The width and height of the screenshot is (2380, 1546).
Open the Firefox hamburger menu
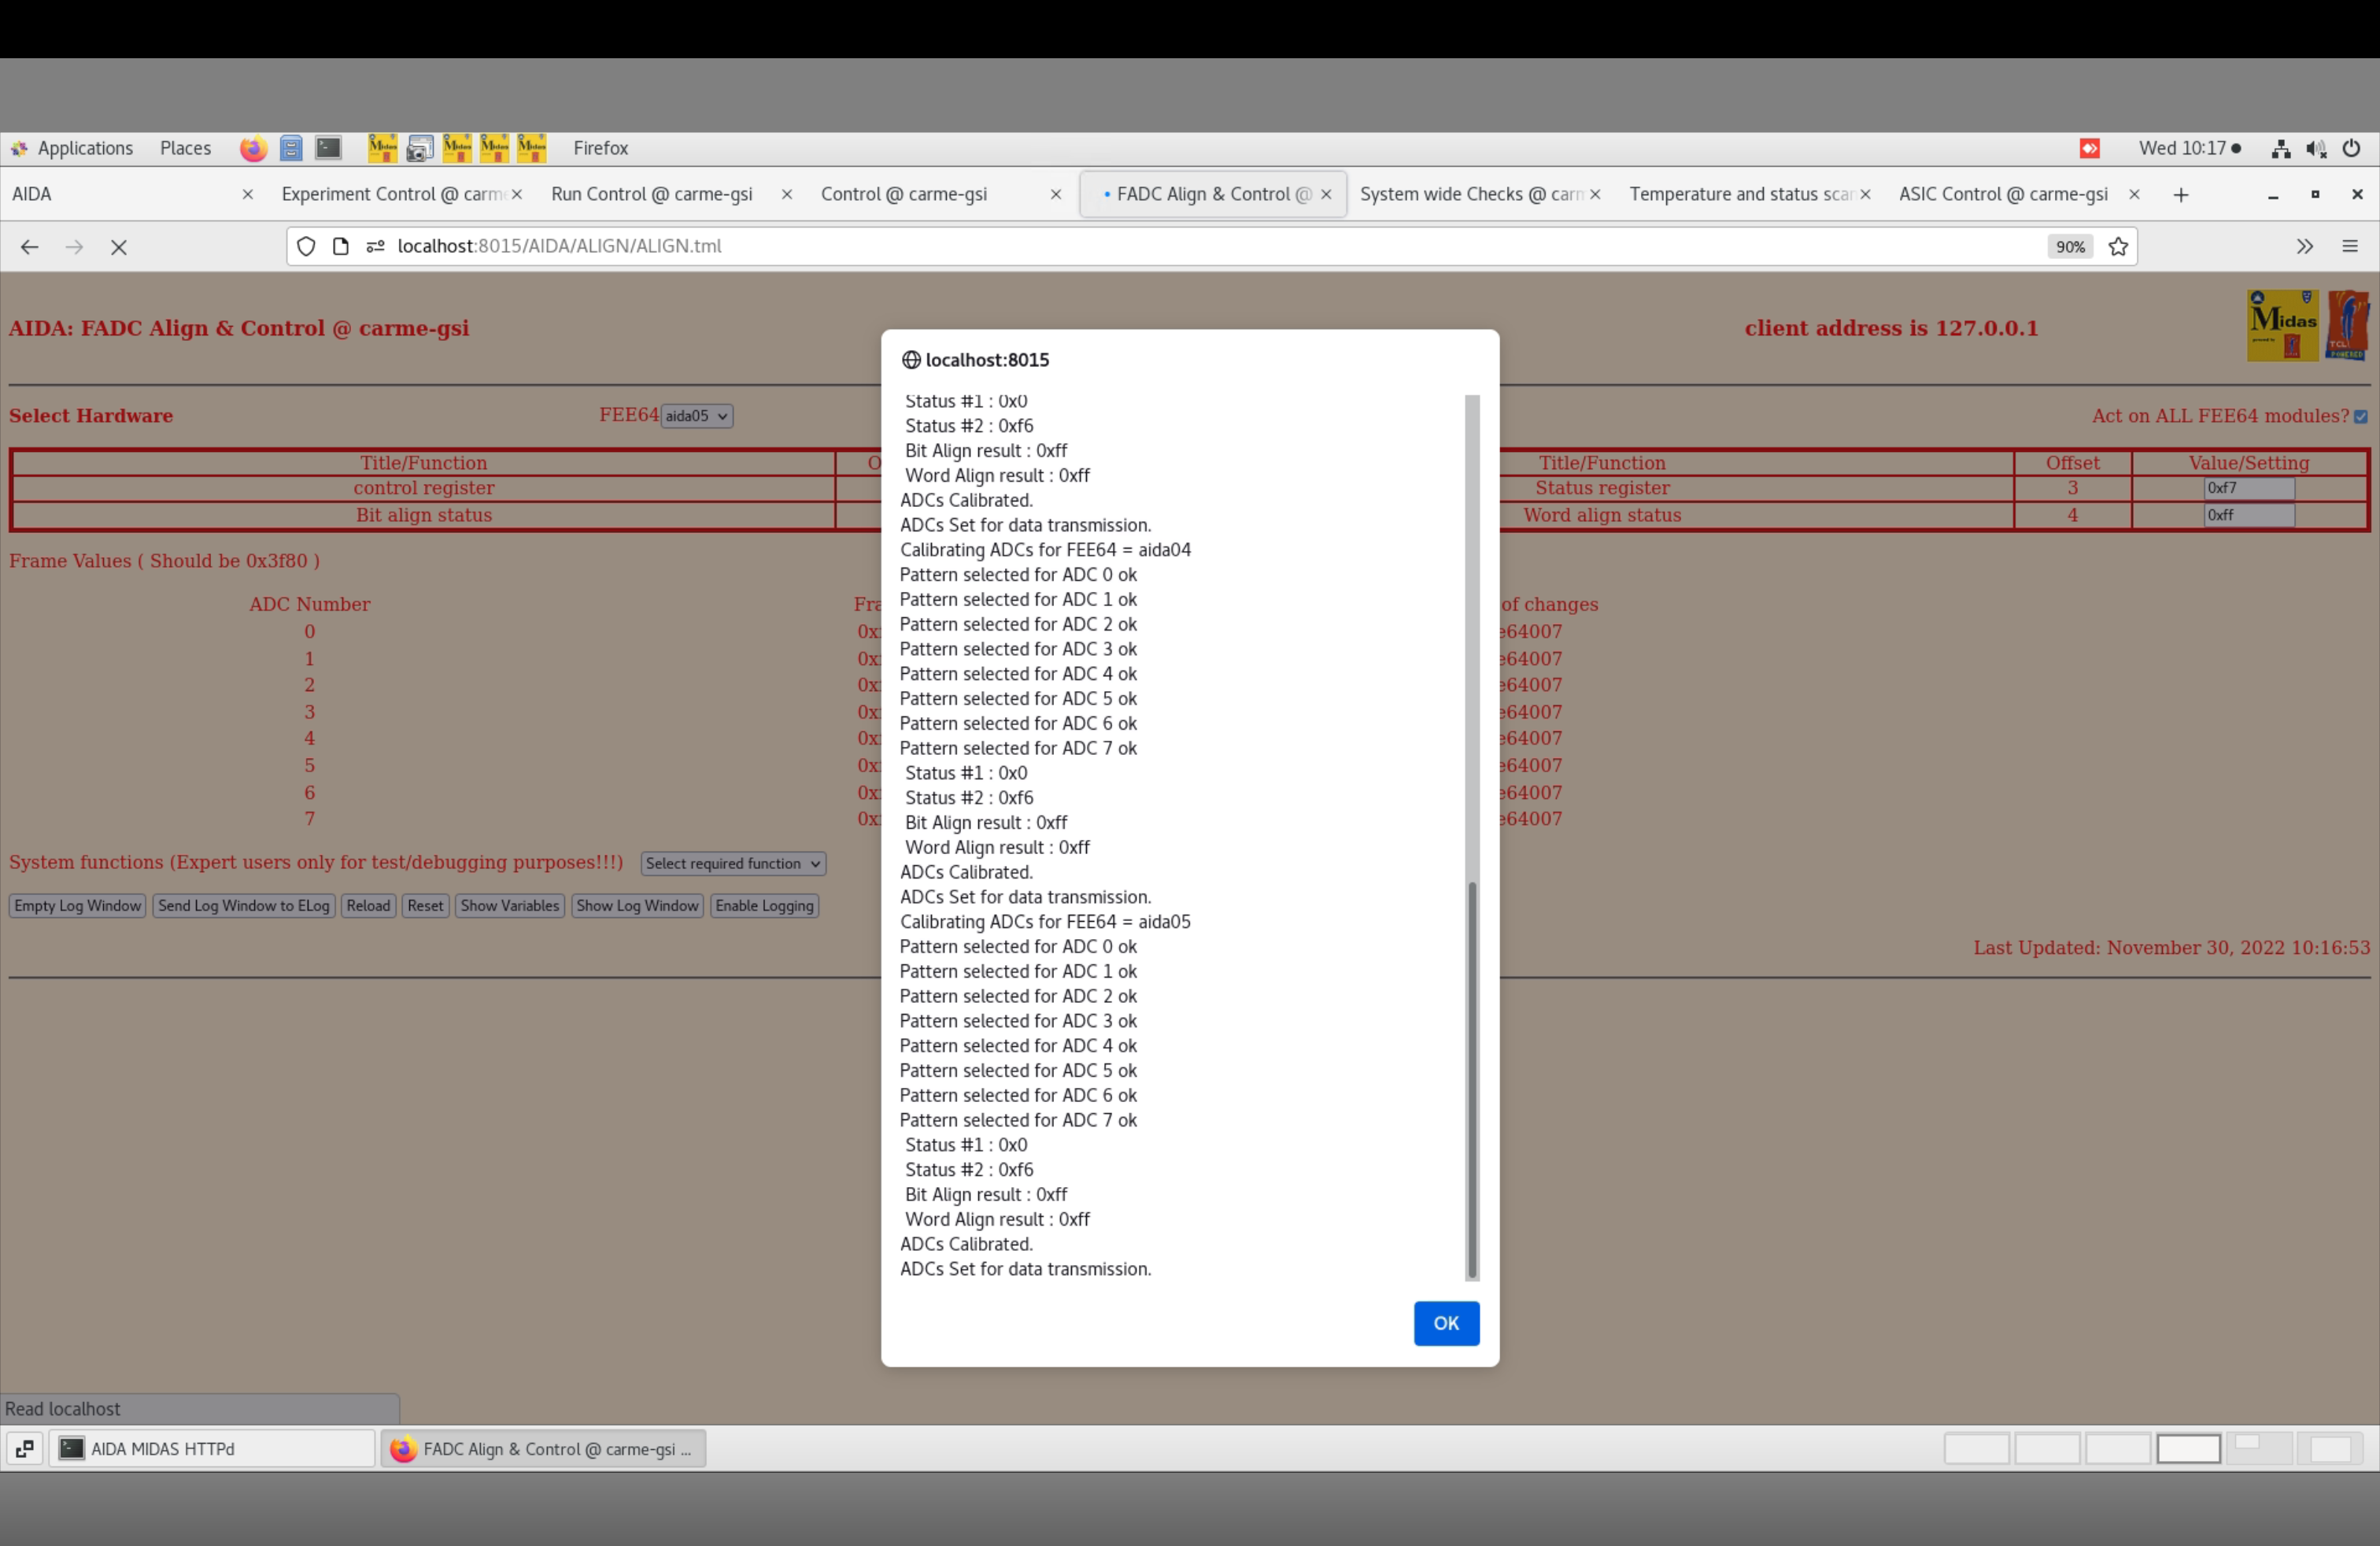pyautogui.click(x=2349, y=246)
